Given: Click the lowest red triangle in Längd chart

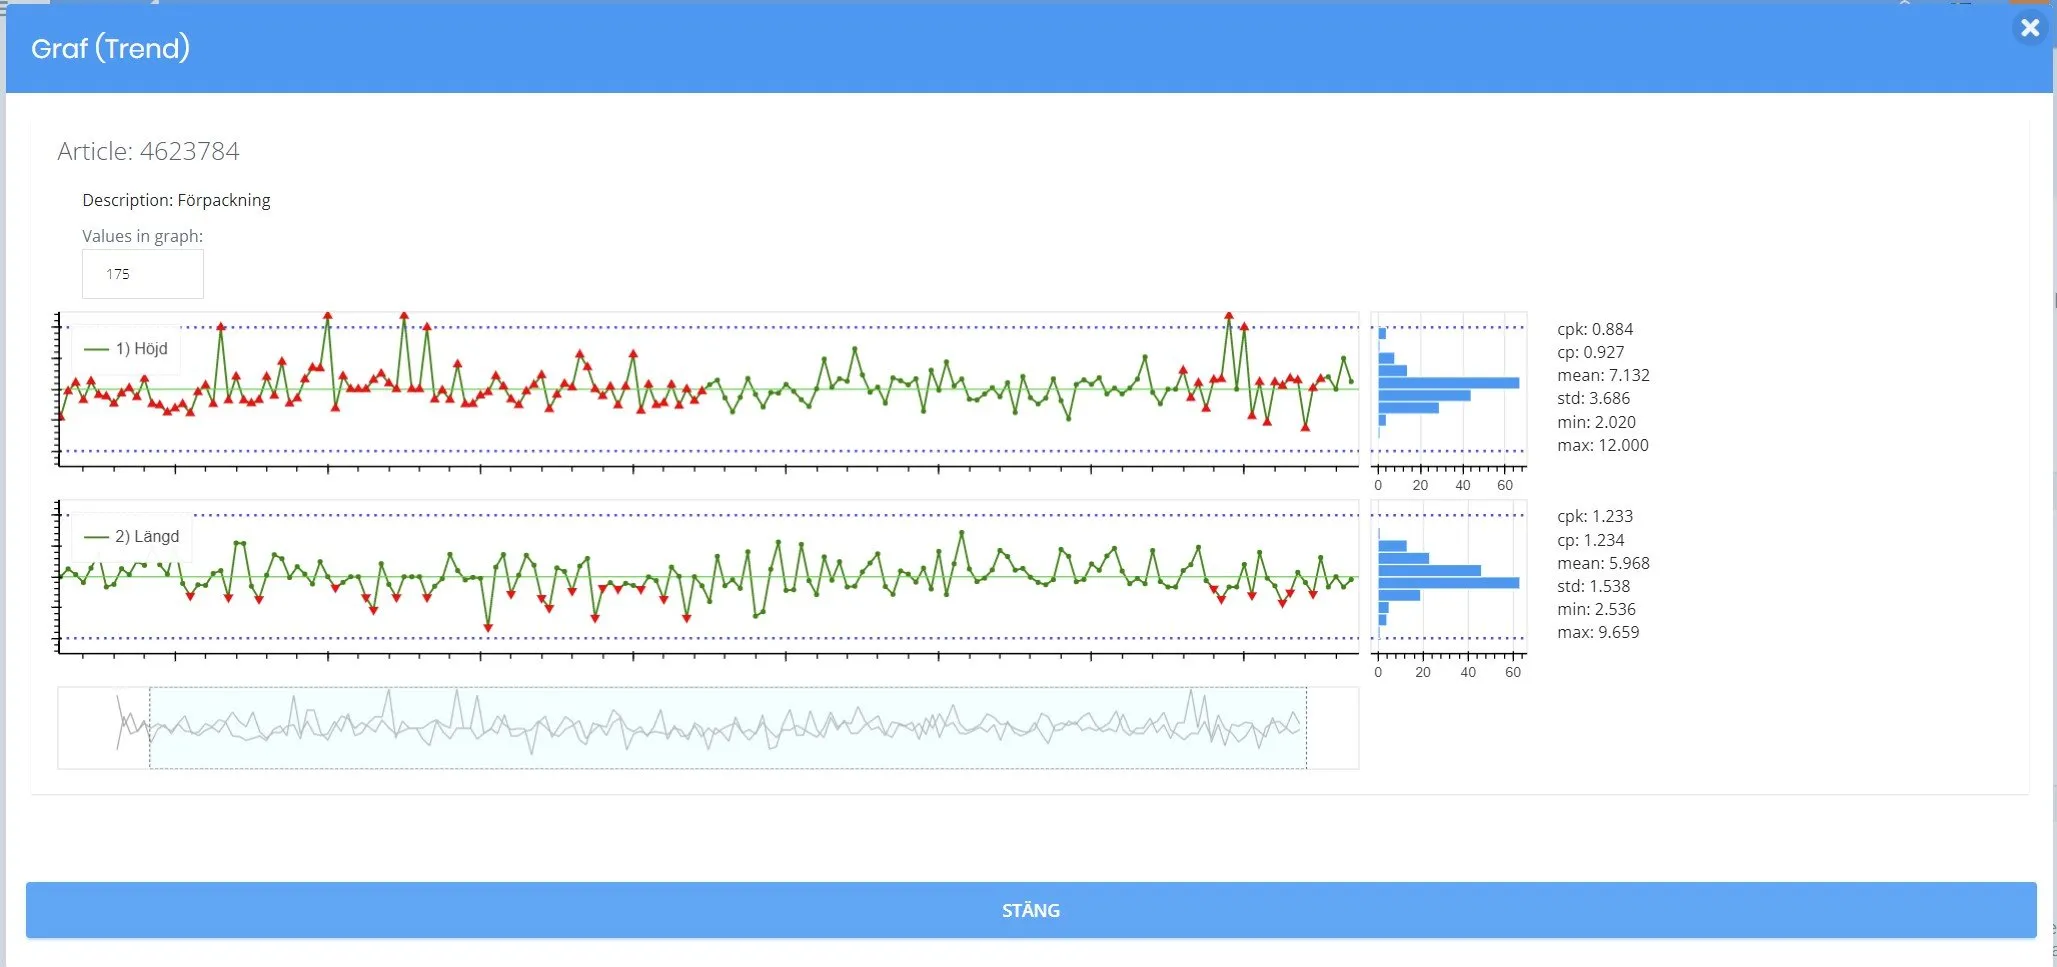Looking at the screenshot, I should tap(488, 628).
